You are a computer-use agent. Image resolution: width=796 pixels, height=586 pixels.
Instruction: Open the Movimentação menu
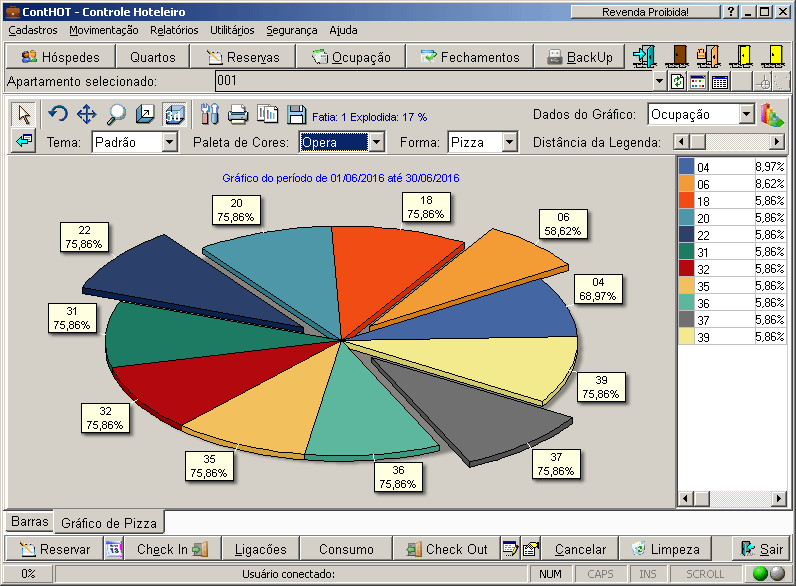[x=104, y=30]
